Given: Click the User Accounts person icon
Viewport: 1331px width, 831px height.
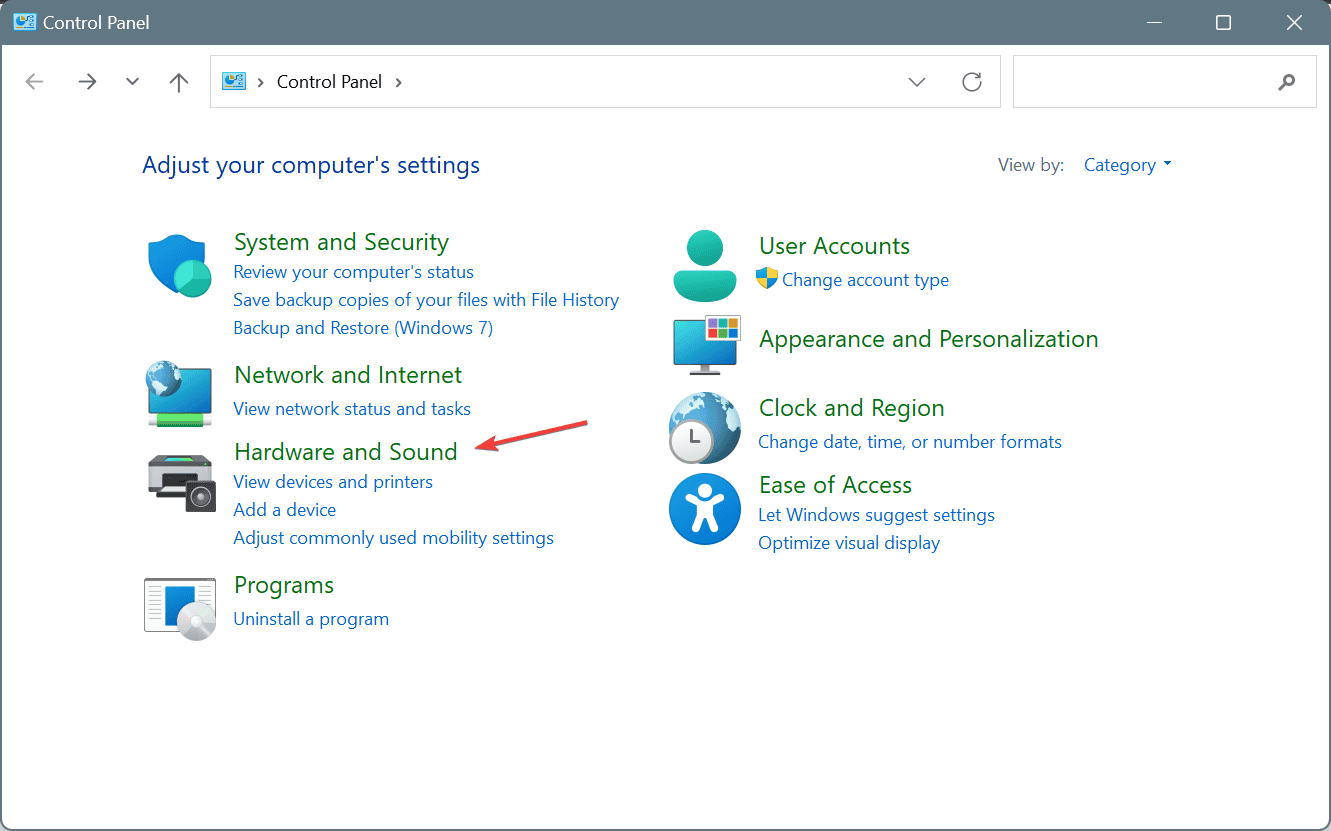Looking at the screenshot, I should point(705,266).
